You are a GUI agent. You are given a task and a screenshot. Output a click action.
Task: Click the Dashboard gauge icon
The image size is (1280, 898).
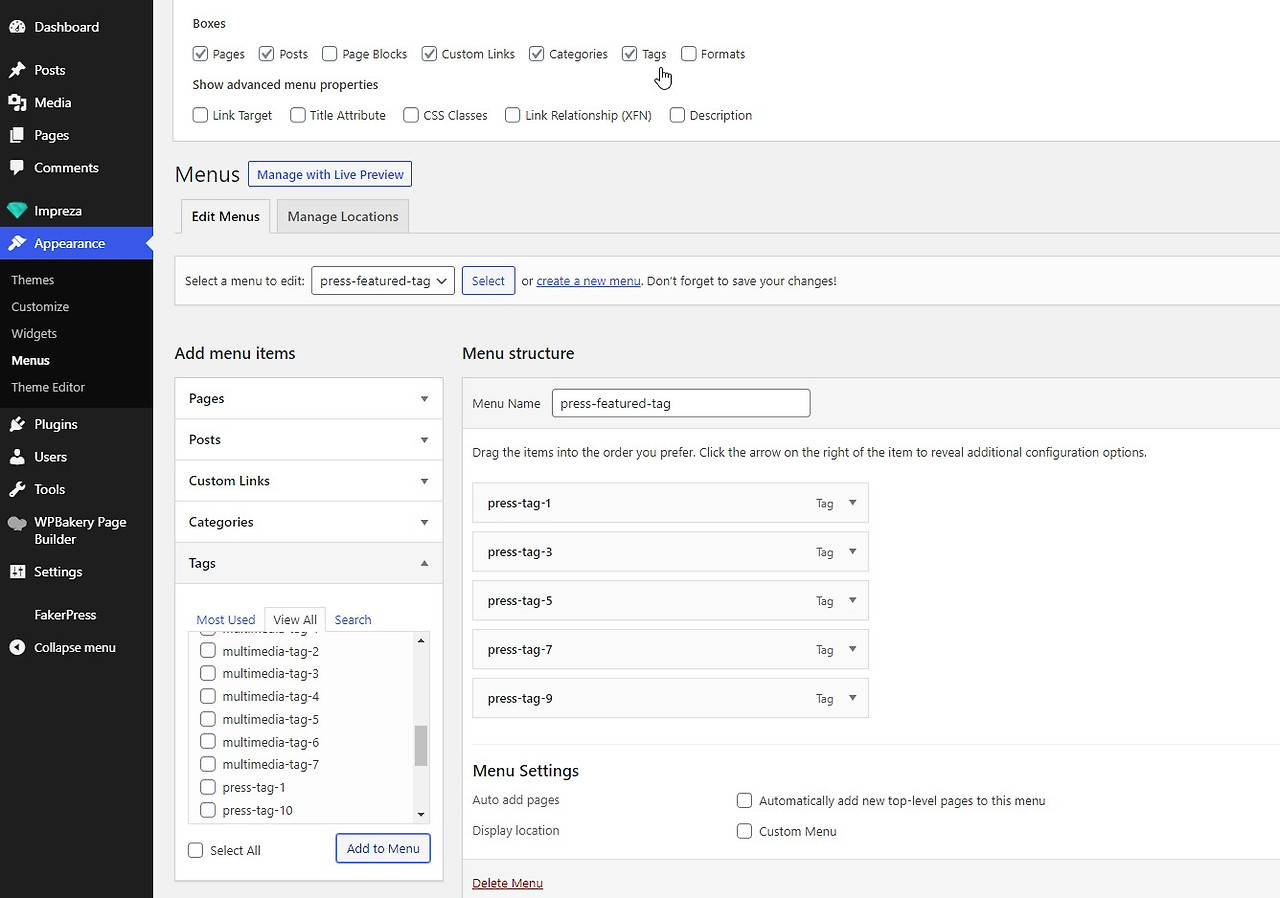[17, 27]
